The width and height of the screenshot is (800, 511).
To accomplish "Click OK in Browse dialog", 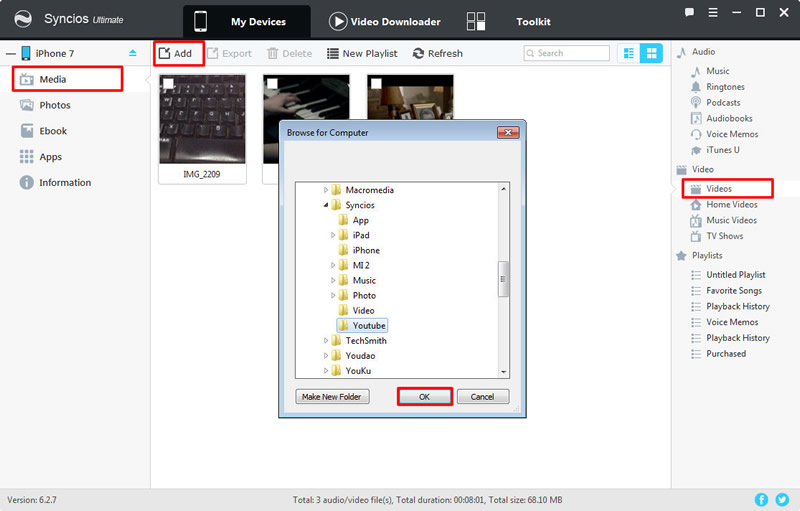I will (424, 397).
